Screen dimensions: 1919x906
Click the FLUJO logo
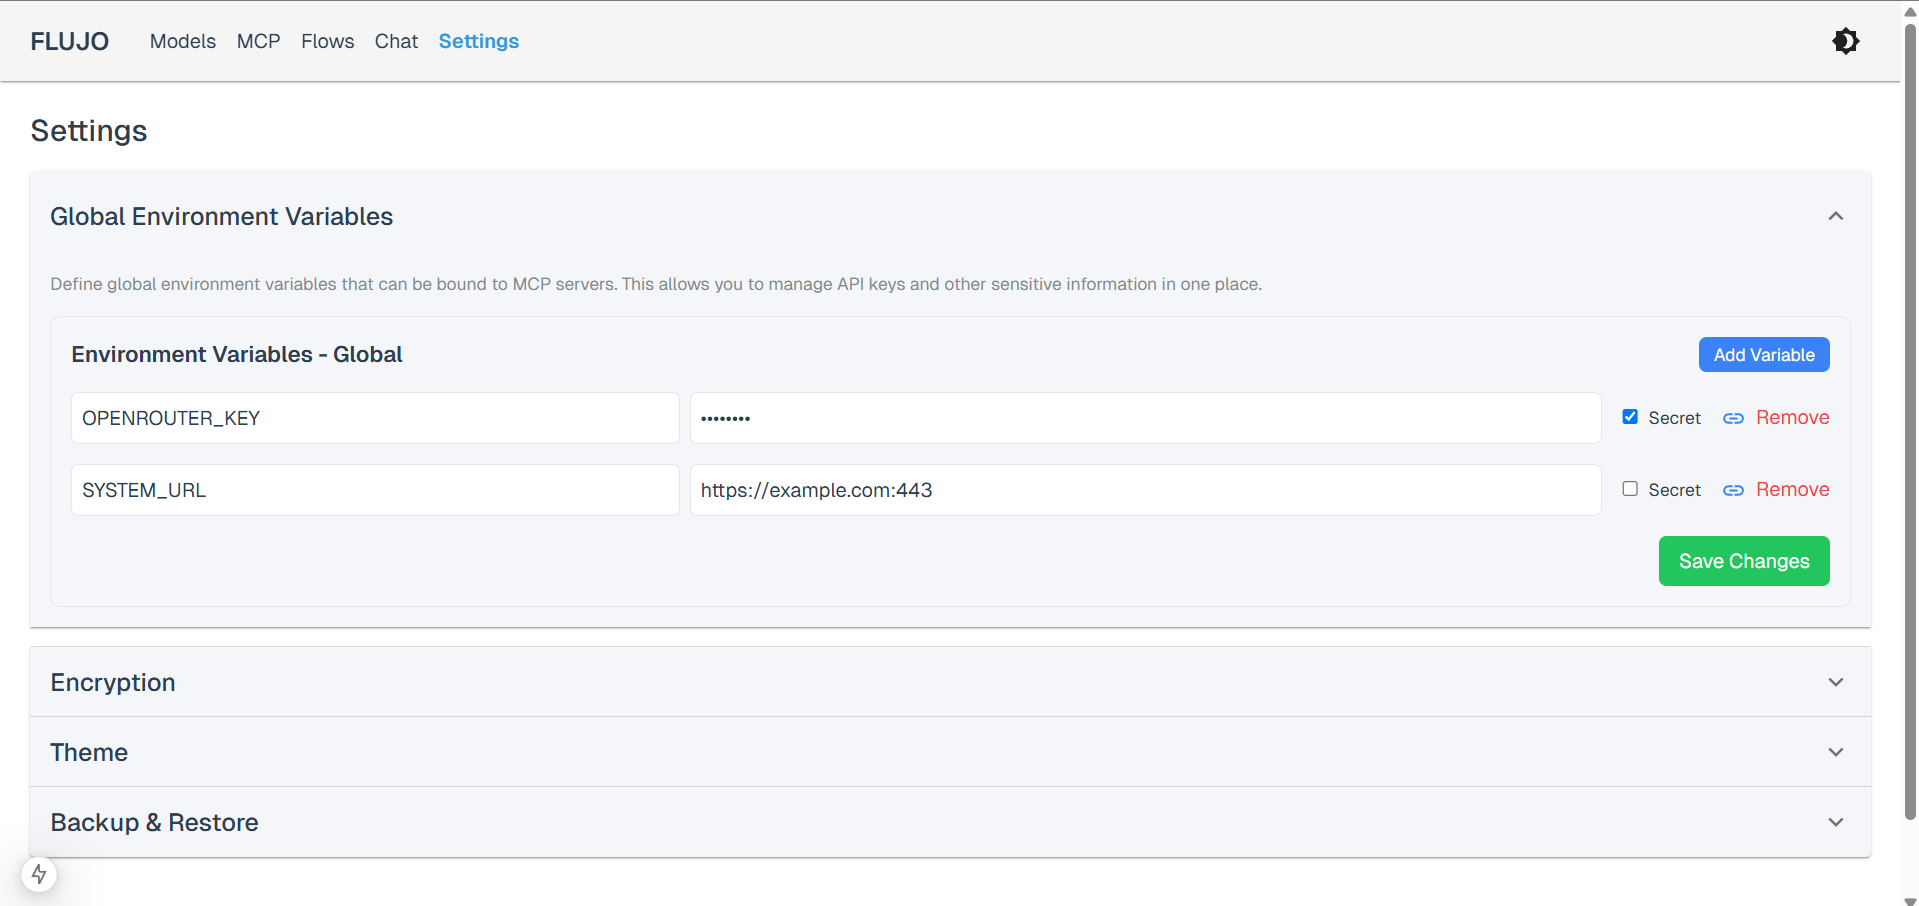(70, 41)
